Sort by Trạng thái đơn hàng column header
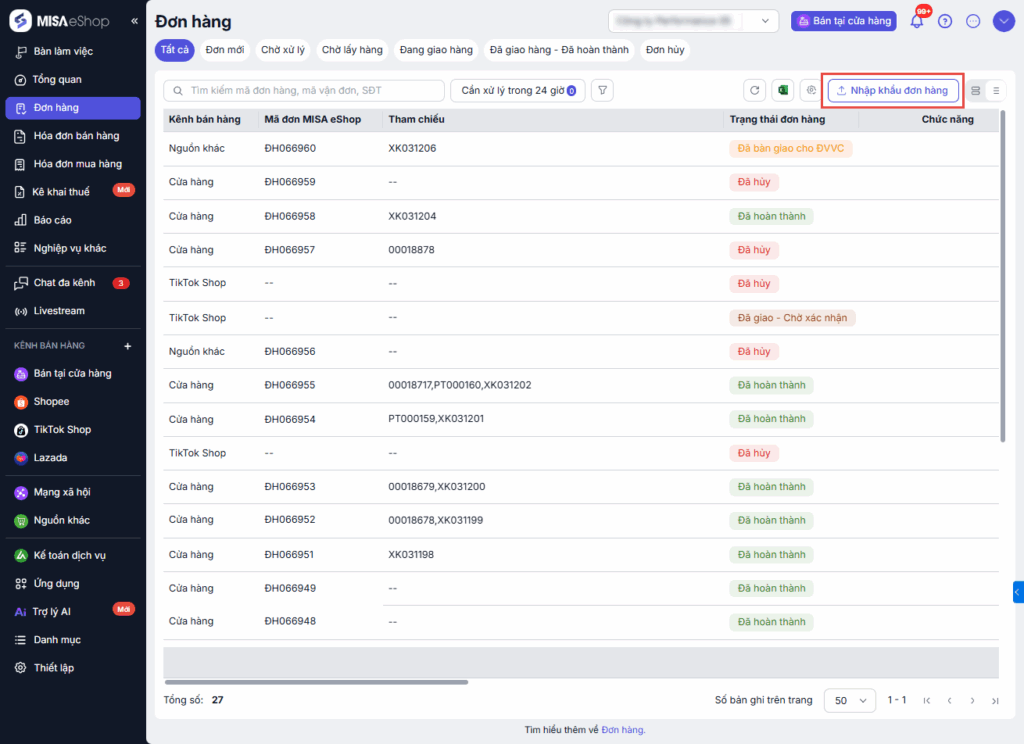This screenshot has height=744, width=1024. click(x=777, y=120)
